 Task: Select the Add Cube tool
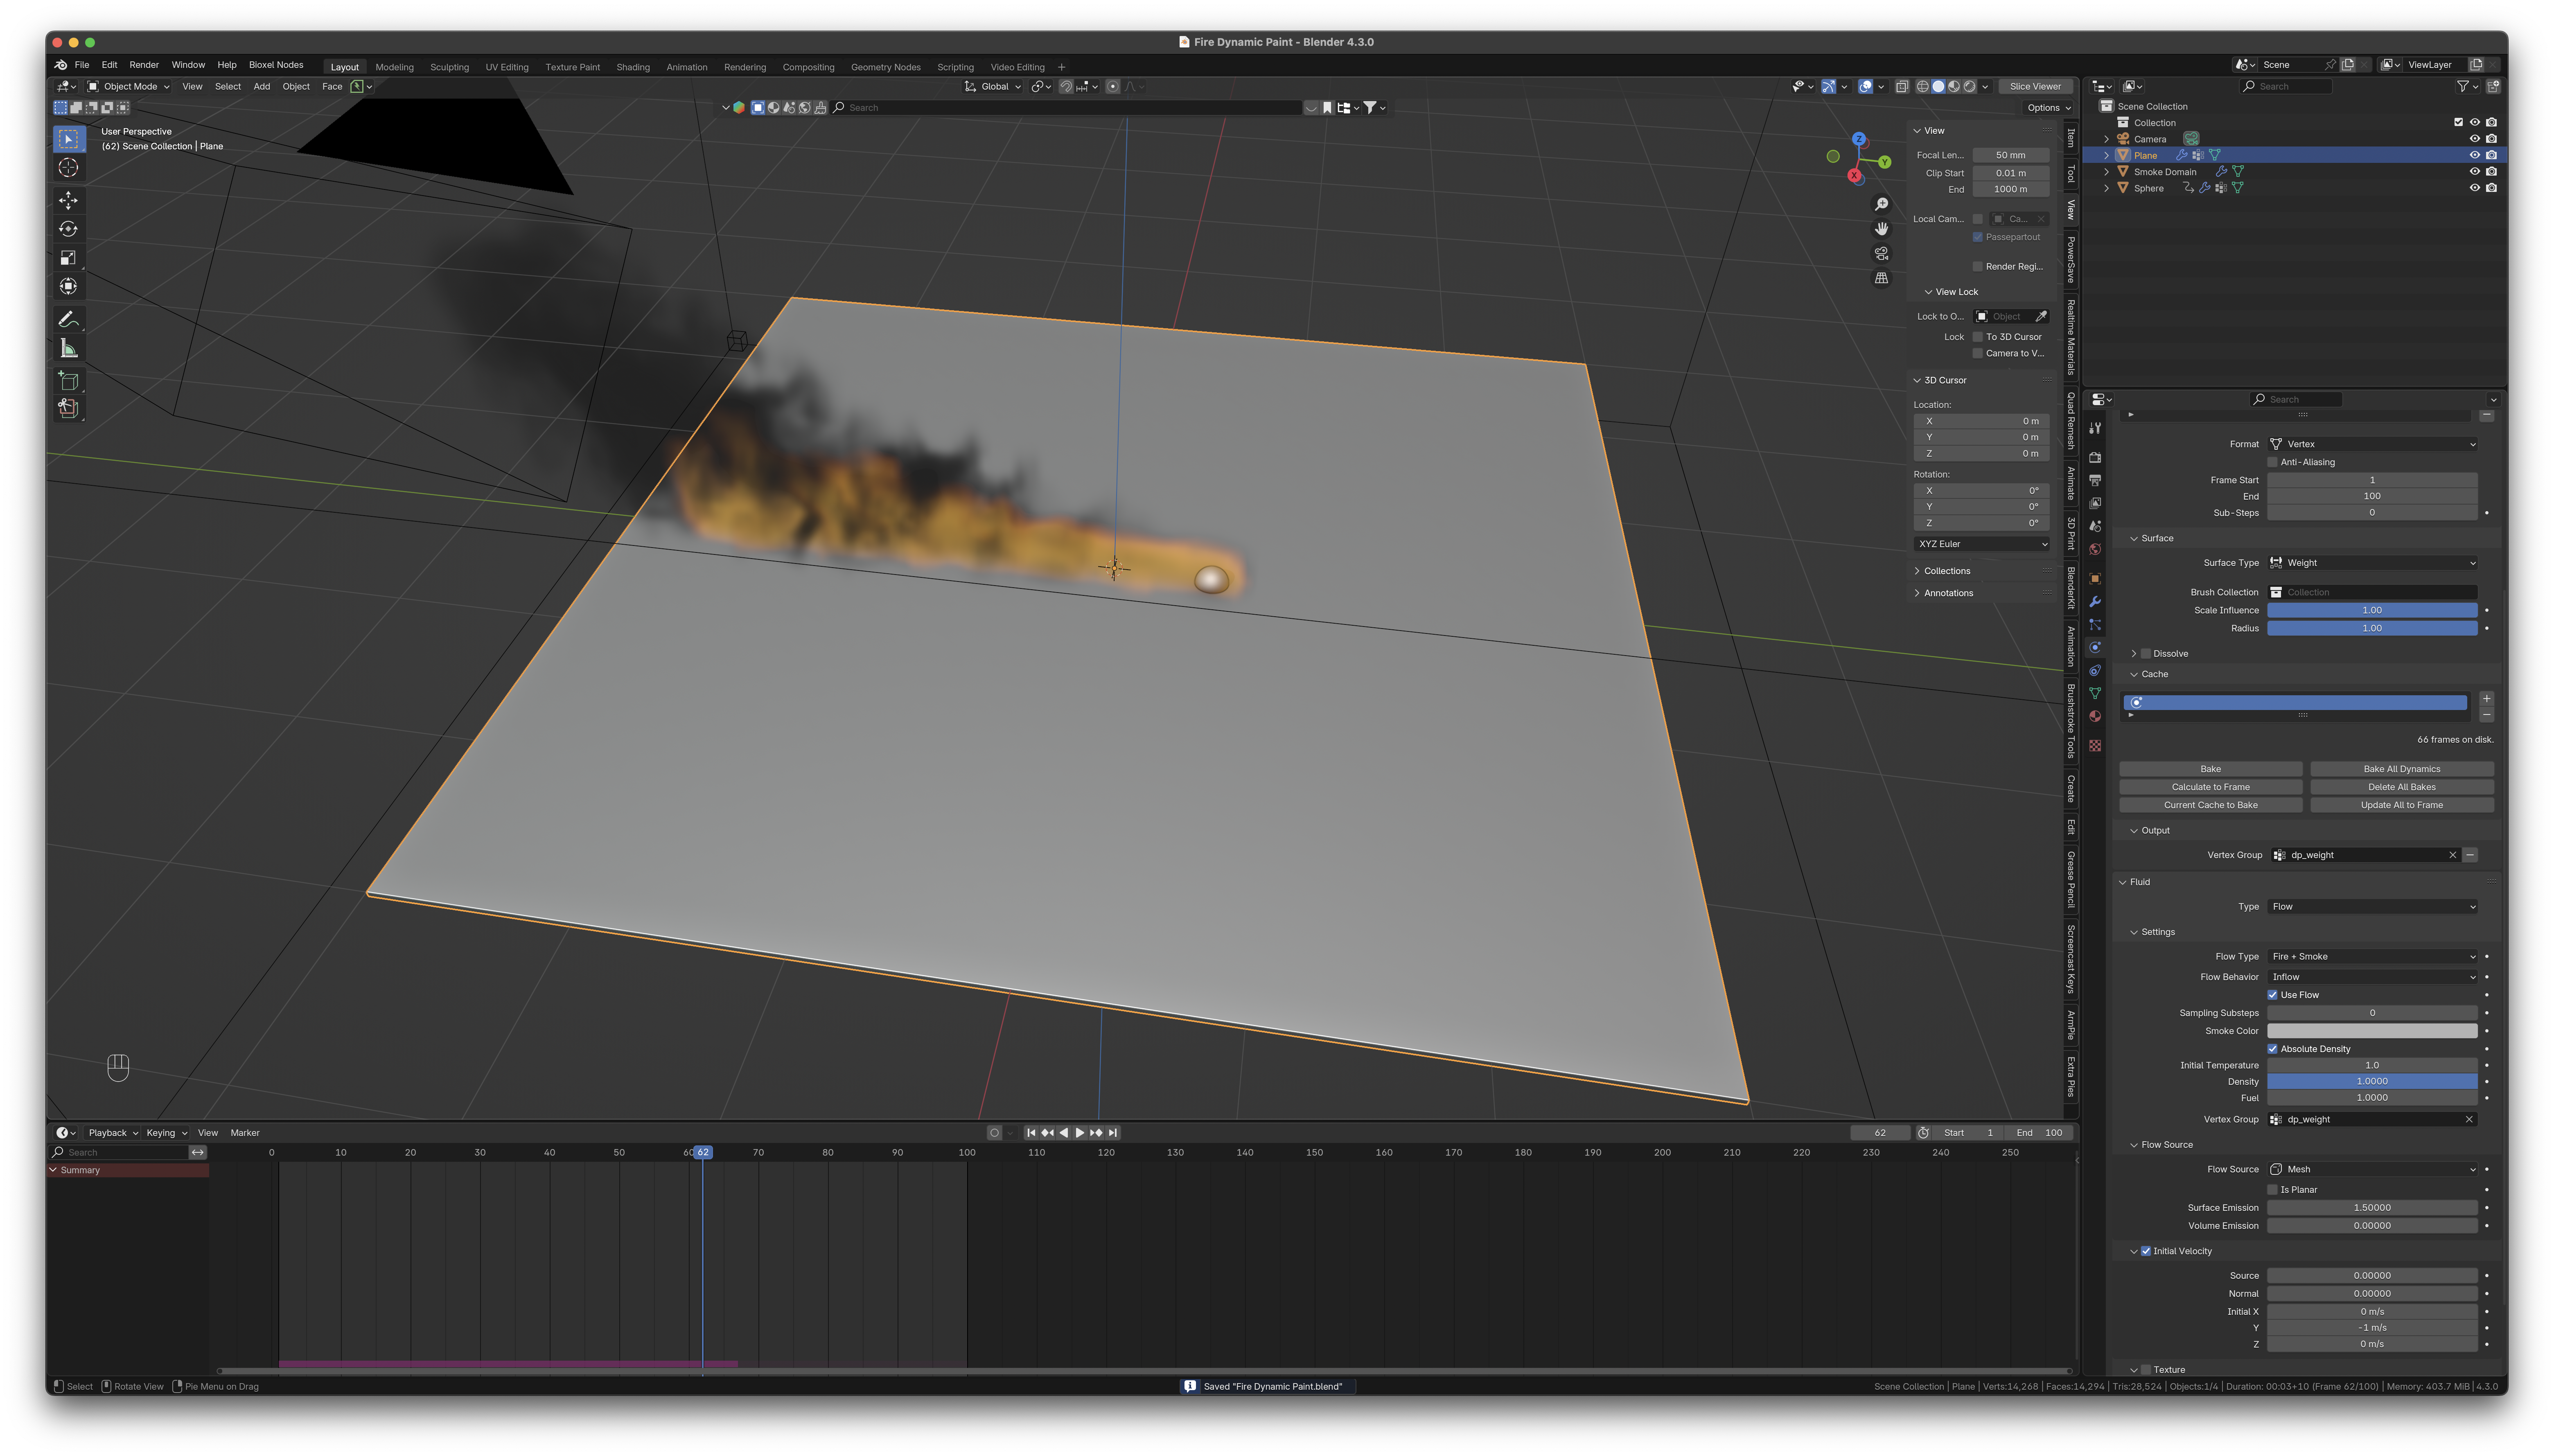(x=68, y=381)
